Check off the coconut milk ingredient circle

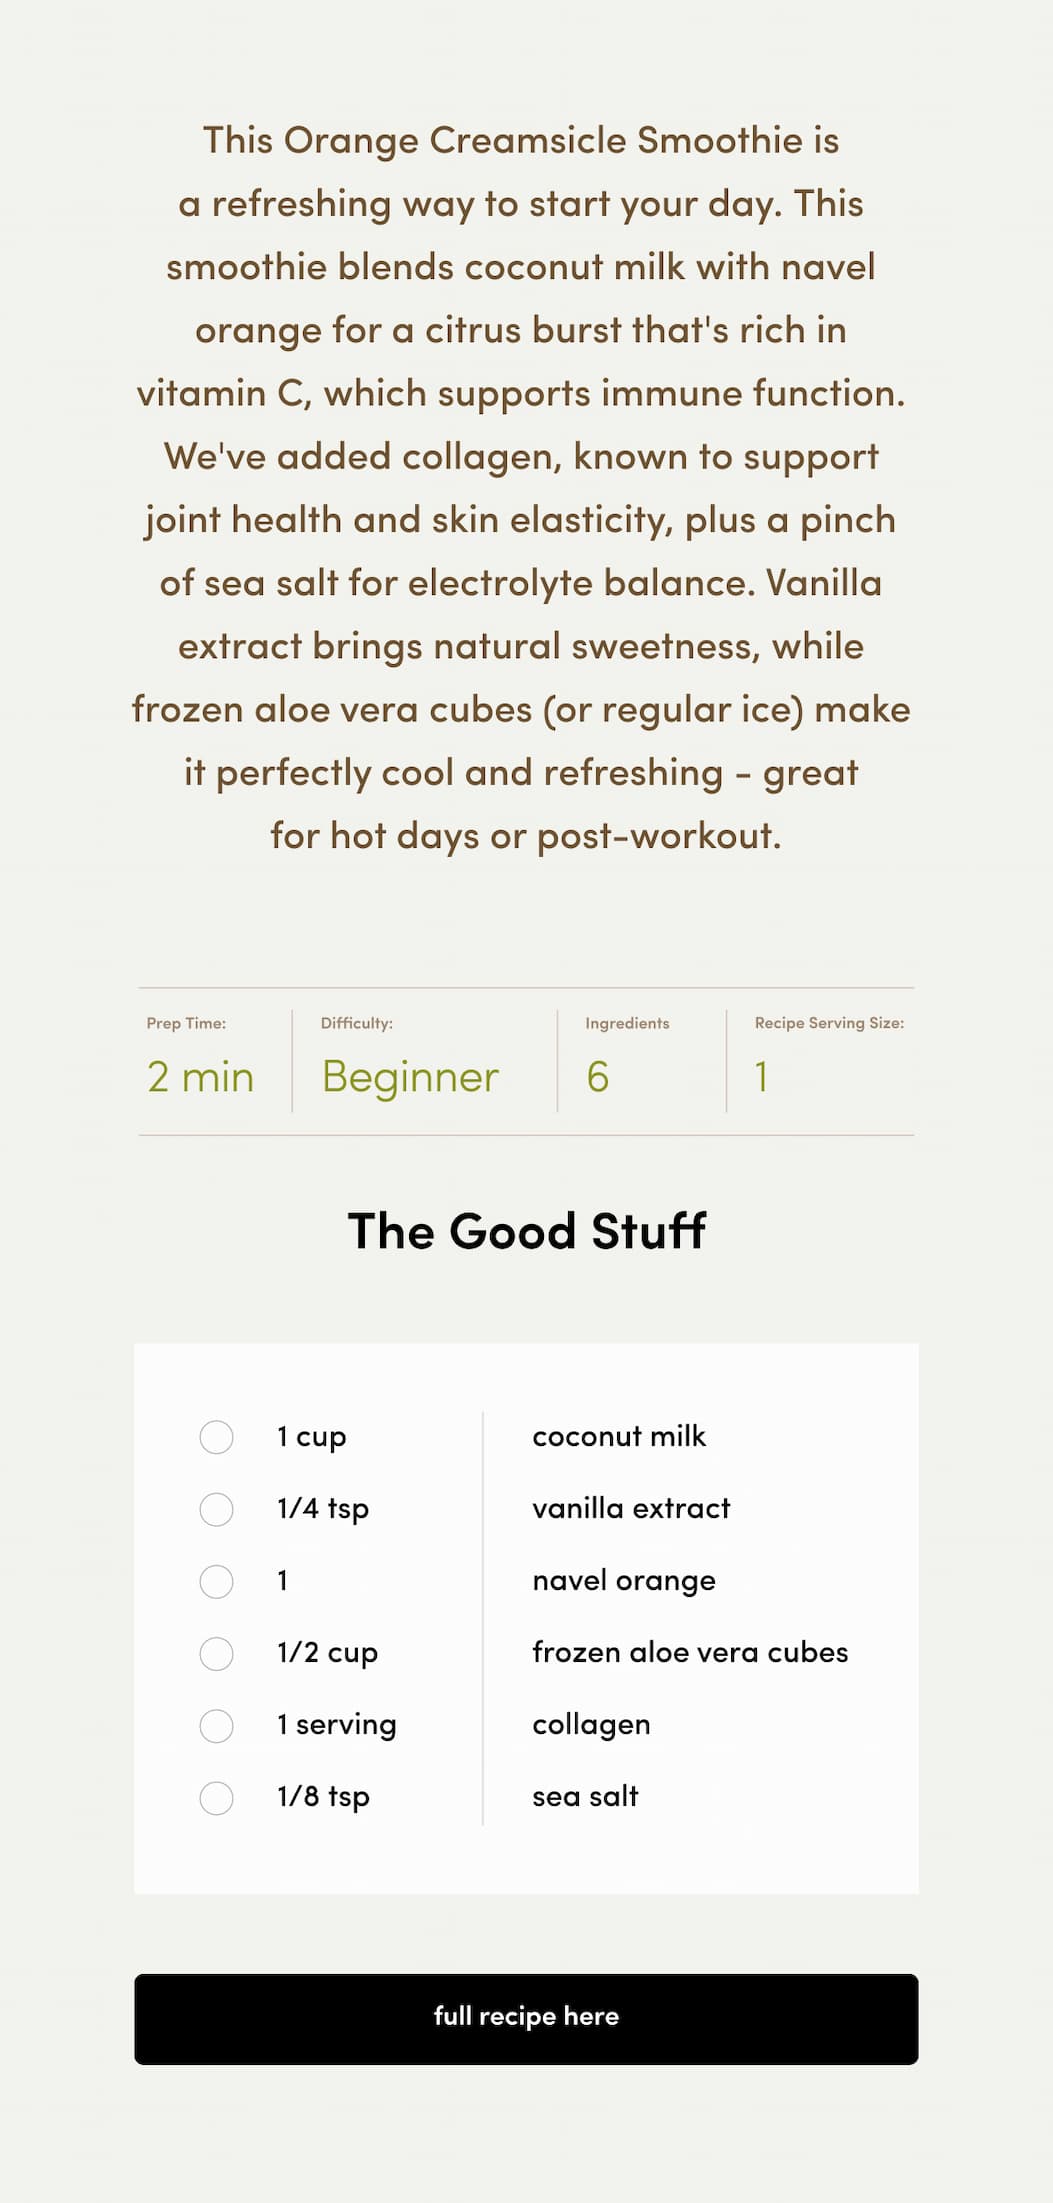click(x=216, y=1437)
